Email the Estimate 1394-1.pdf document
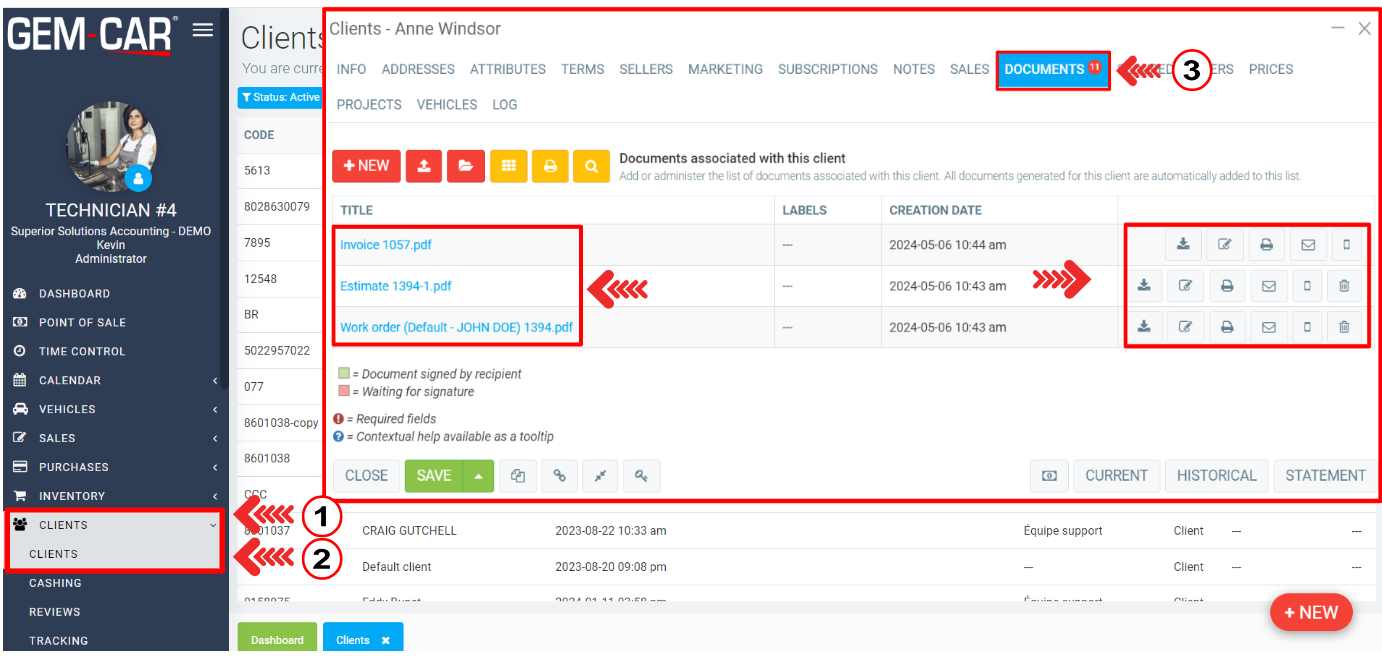 (x=1268, y=286)
